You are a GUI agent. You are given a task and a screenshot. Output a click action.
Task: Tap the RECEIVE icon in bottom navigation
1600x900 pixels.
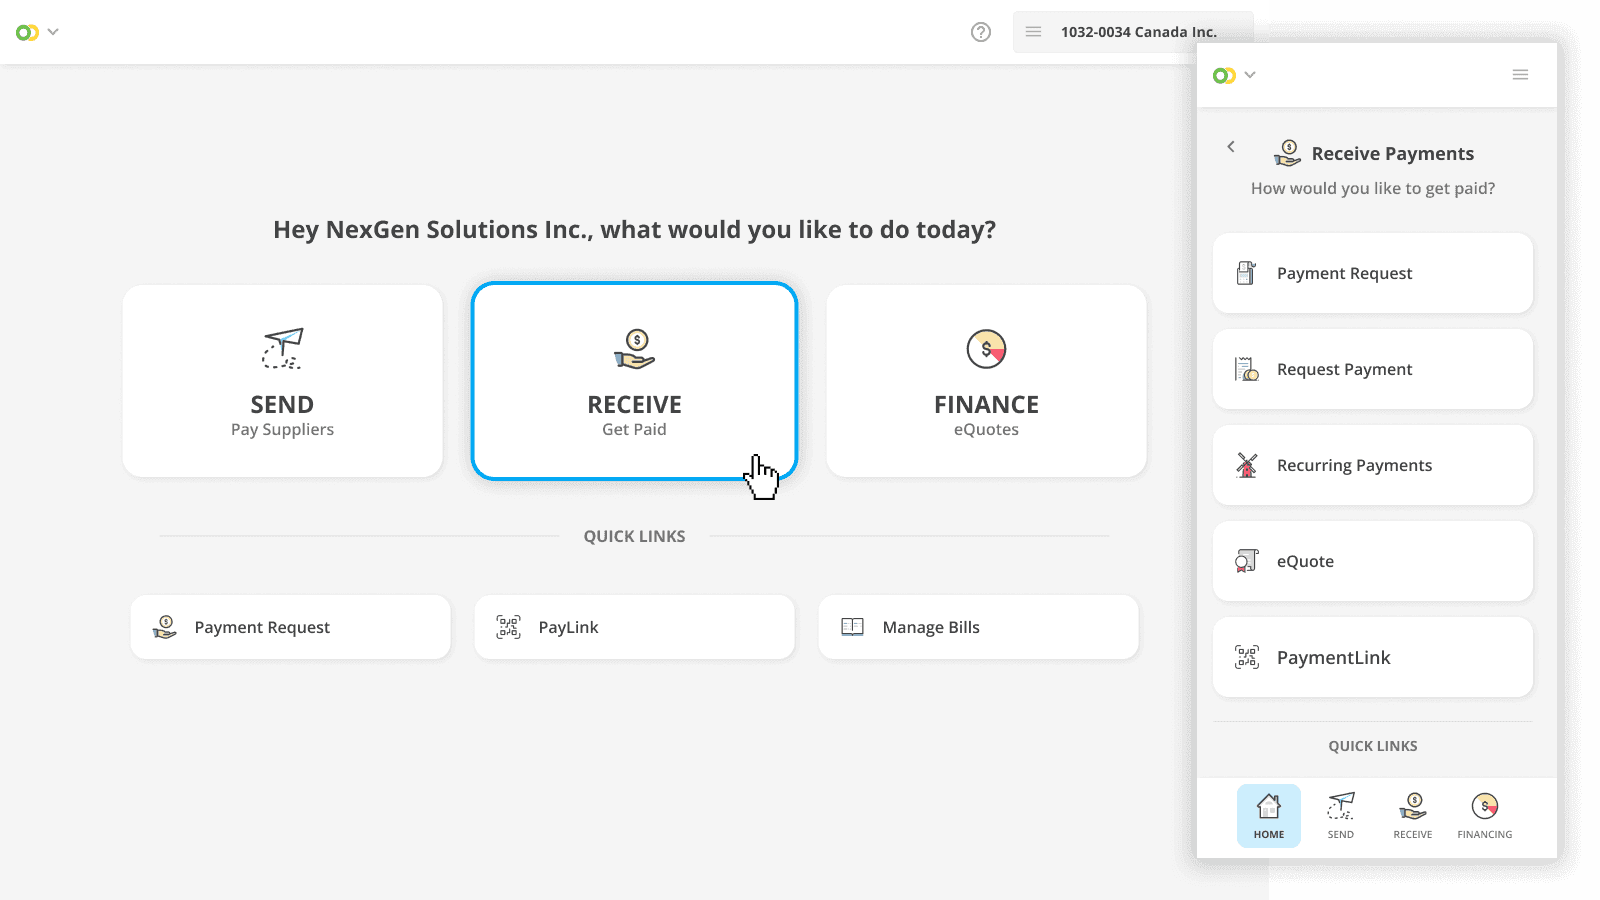[x=1413, y=816]
